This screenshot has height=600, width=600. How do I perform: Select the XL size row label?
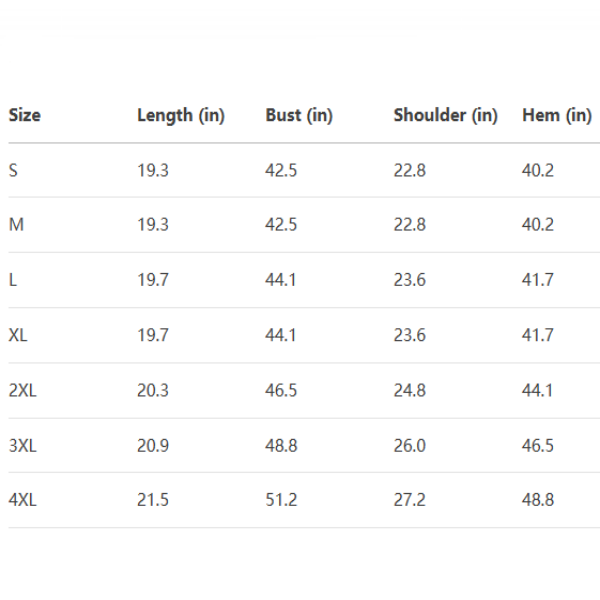click(x=18, y=335)
